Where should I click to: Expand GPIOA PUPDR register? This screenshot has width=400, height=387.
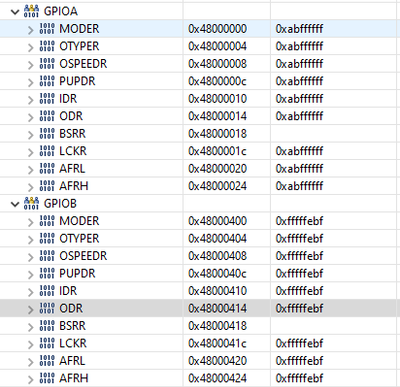pos(31,82)
